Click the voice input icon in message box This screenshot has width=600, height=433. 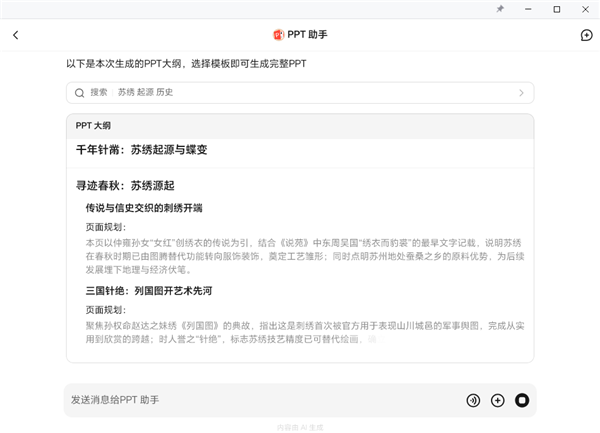pyautogui.click(x=473, y=400)
